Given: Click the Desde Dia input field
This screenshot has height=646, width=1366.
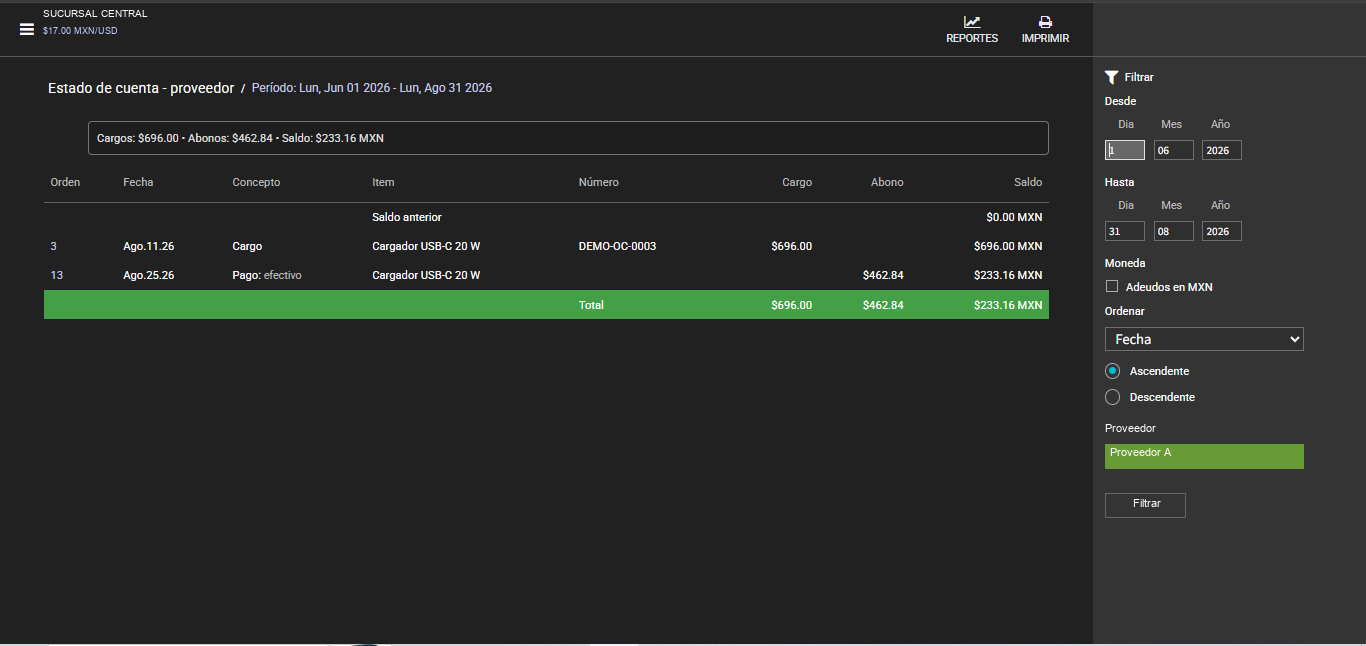Looking at the screenshot, I should (1125, 150).
